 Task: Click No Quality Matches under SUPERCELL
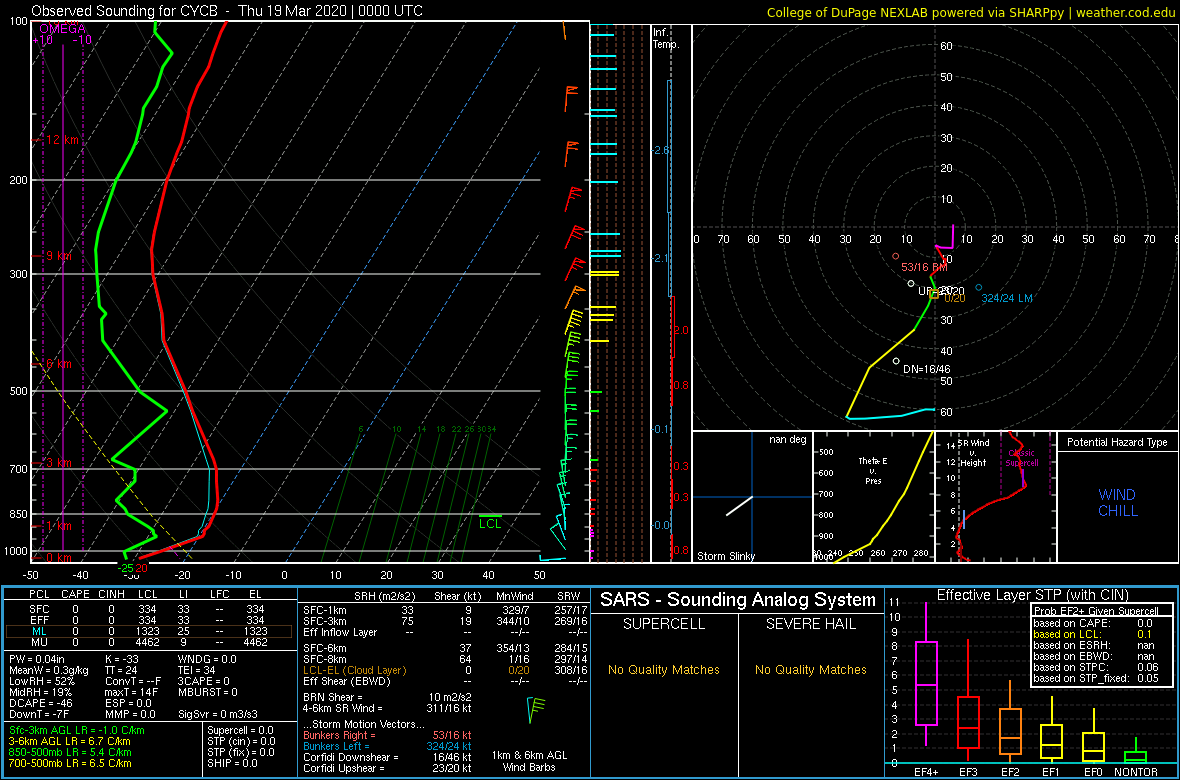click(x=664, y=669)
